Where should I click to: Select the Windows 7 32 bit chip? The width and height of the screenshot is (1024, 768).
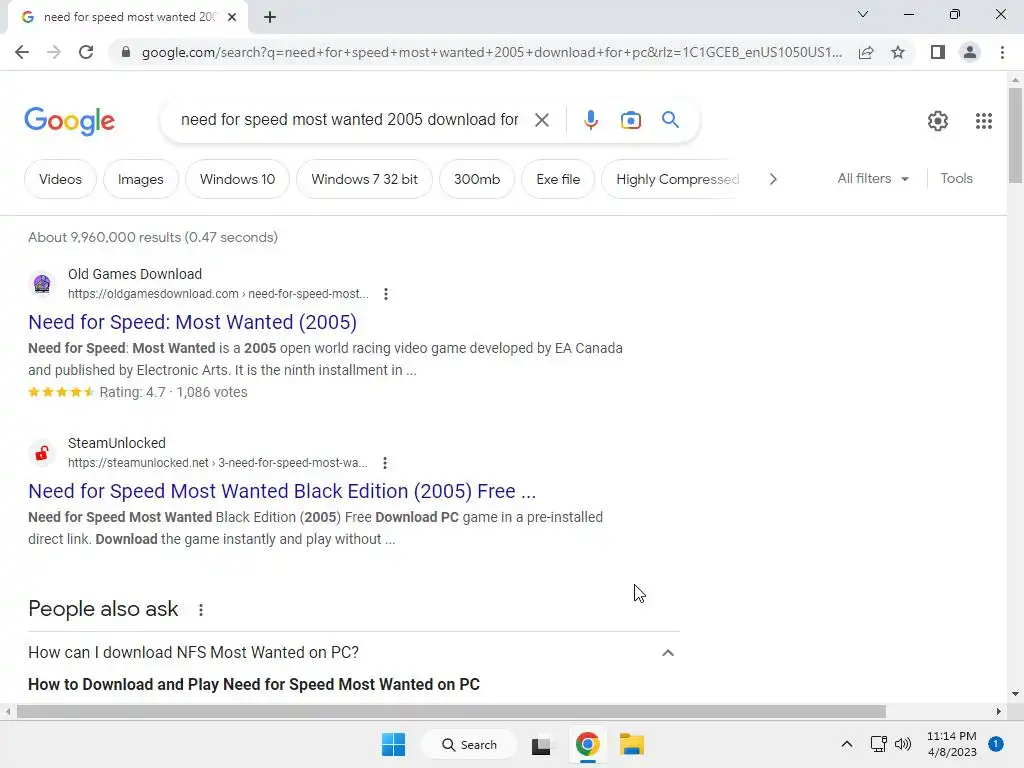(x=364, y=179)
